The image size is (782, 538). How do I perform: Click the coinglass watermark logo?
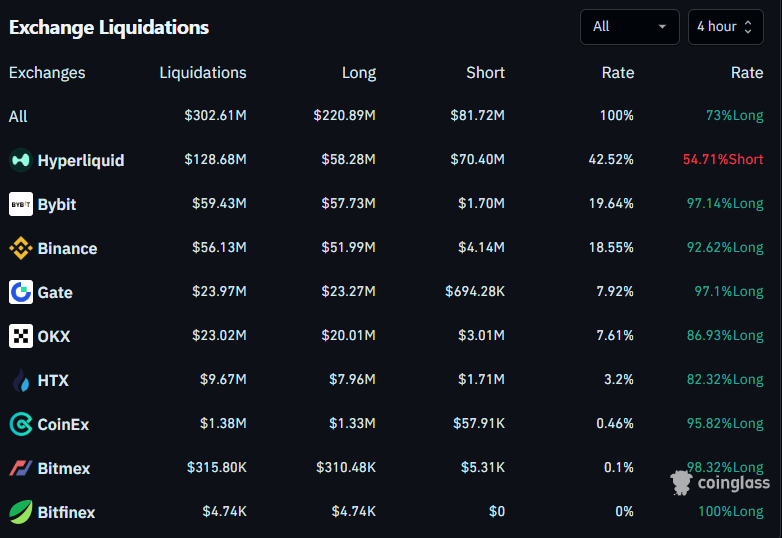pyautogui.click(x=720, y=484)
